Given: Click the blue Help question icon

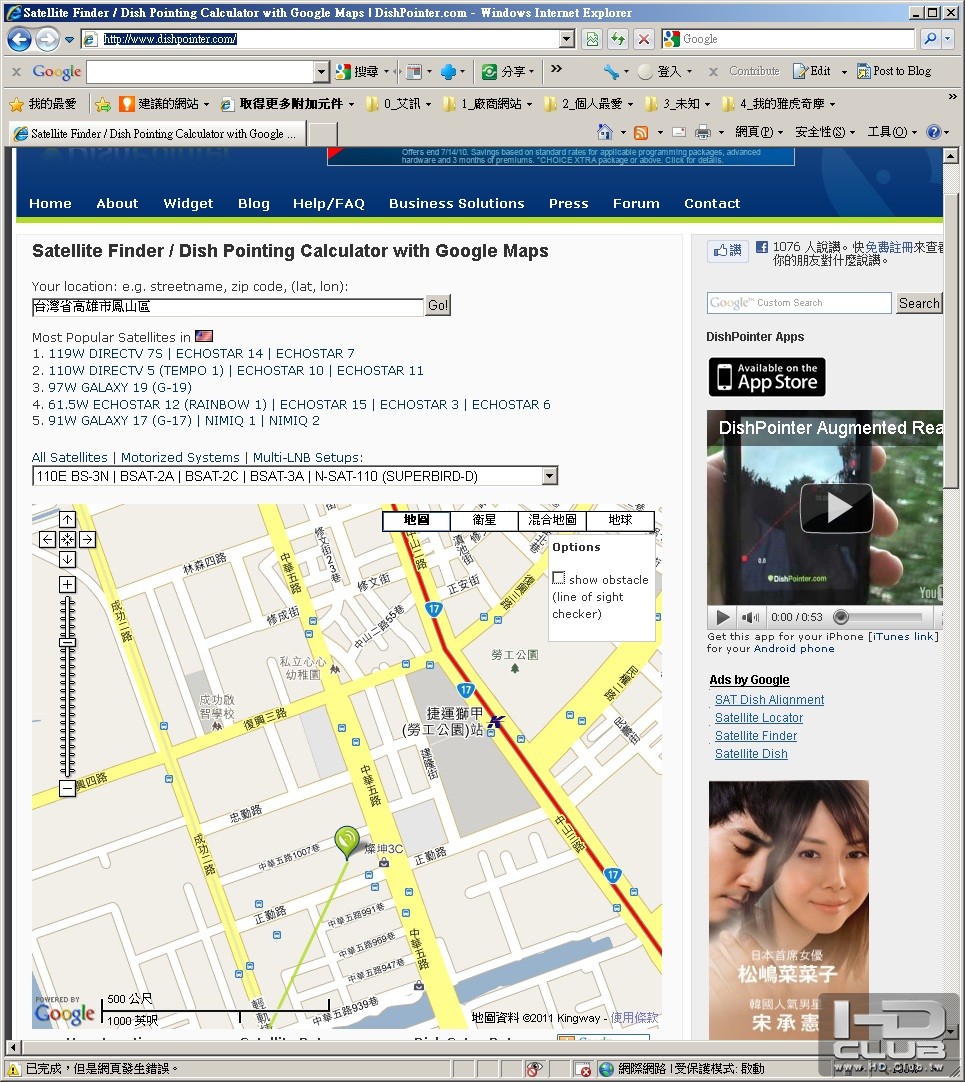Looking at the screenshot, I should tap(933, 132).
